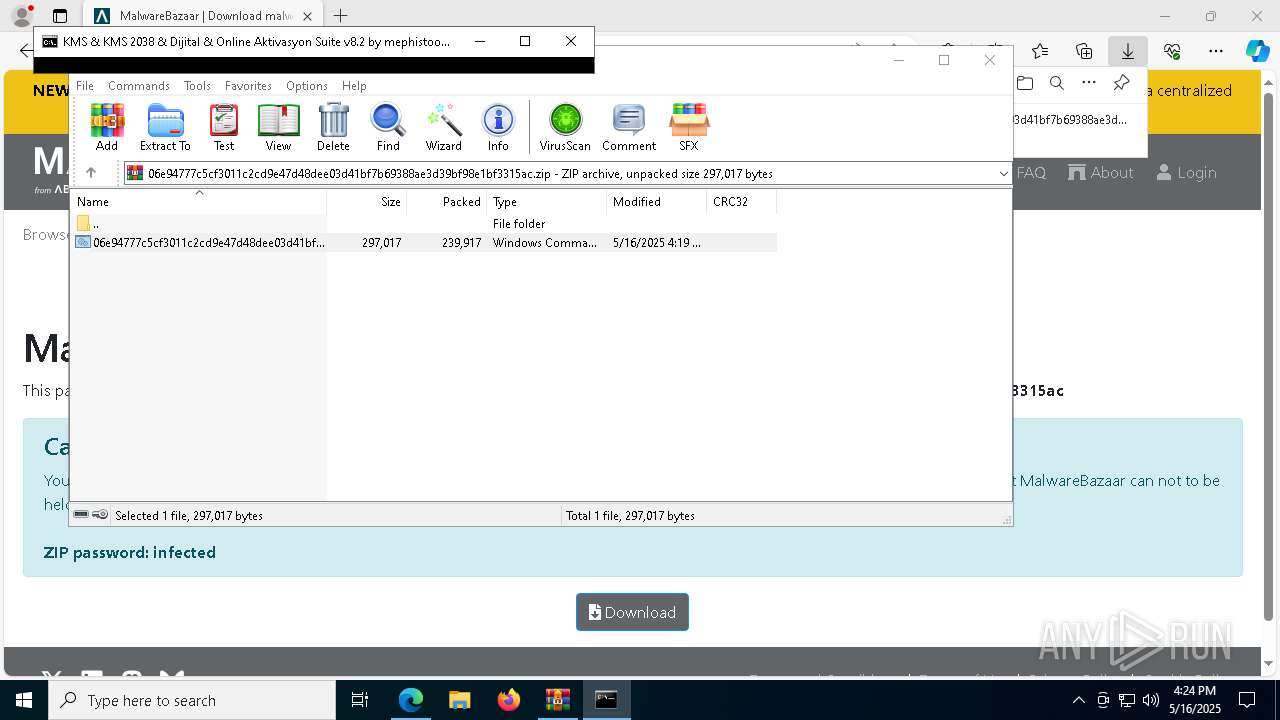Open Edge Collections icon
Screen dimensions: 1280x720
(1084, 51)
